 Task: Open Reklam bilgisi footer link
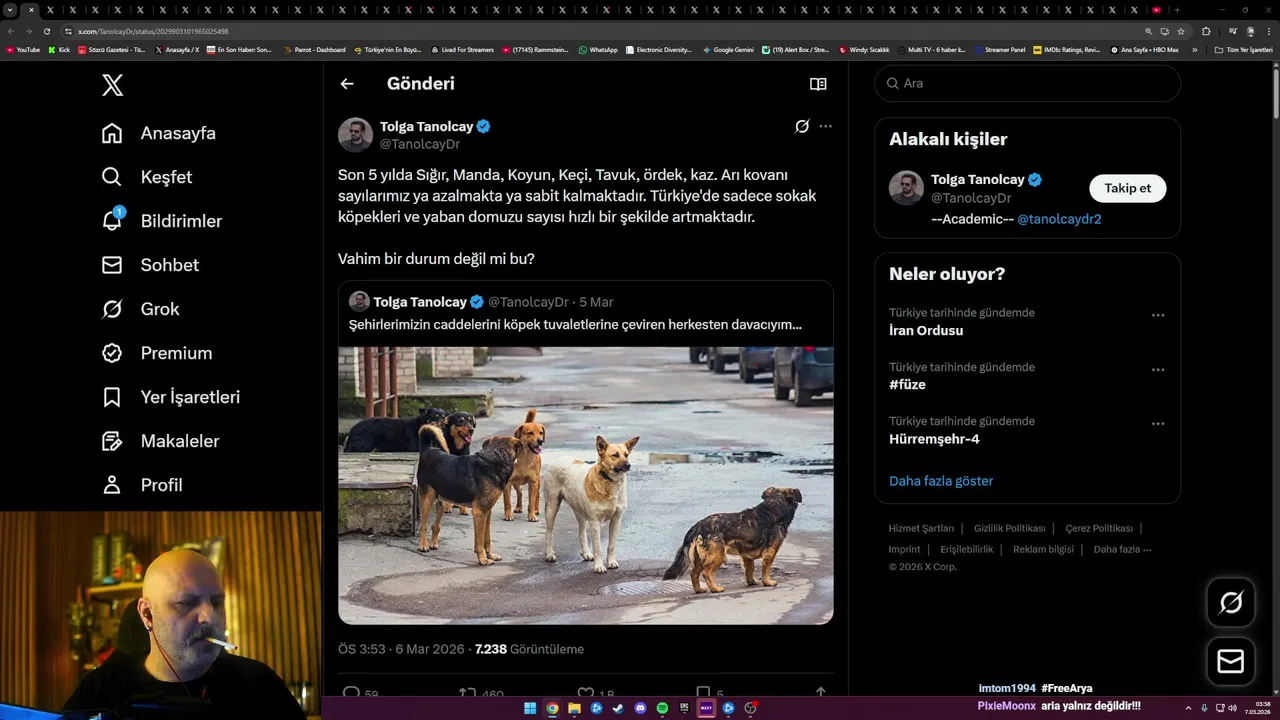(1043, 549)
